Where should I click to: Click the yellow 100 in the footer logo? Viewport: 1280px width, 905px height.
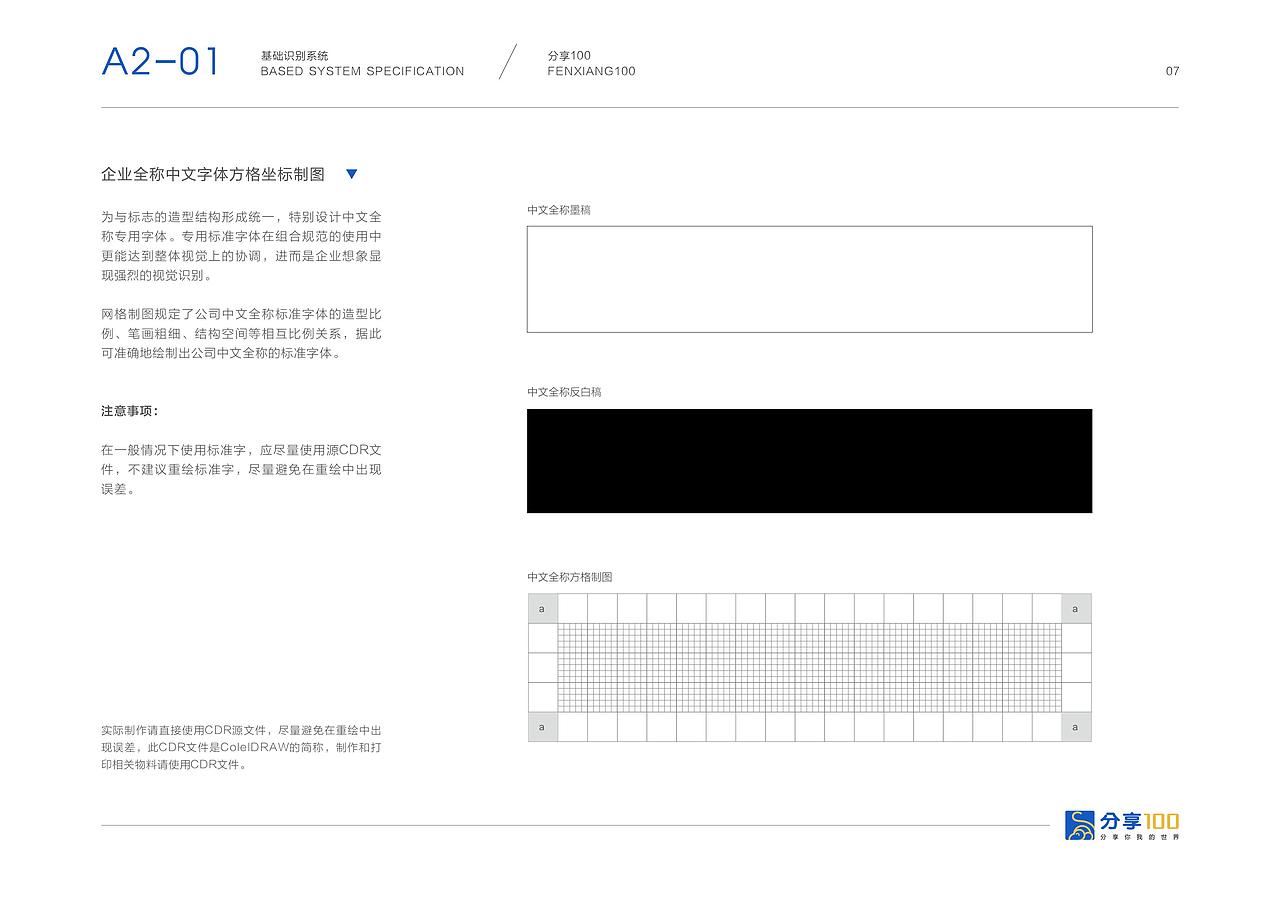[x=1160, y=821]
